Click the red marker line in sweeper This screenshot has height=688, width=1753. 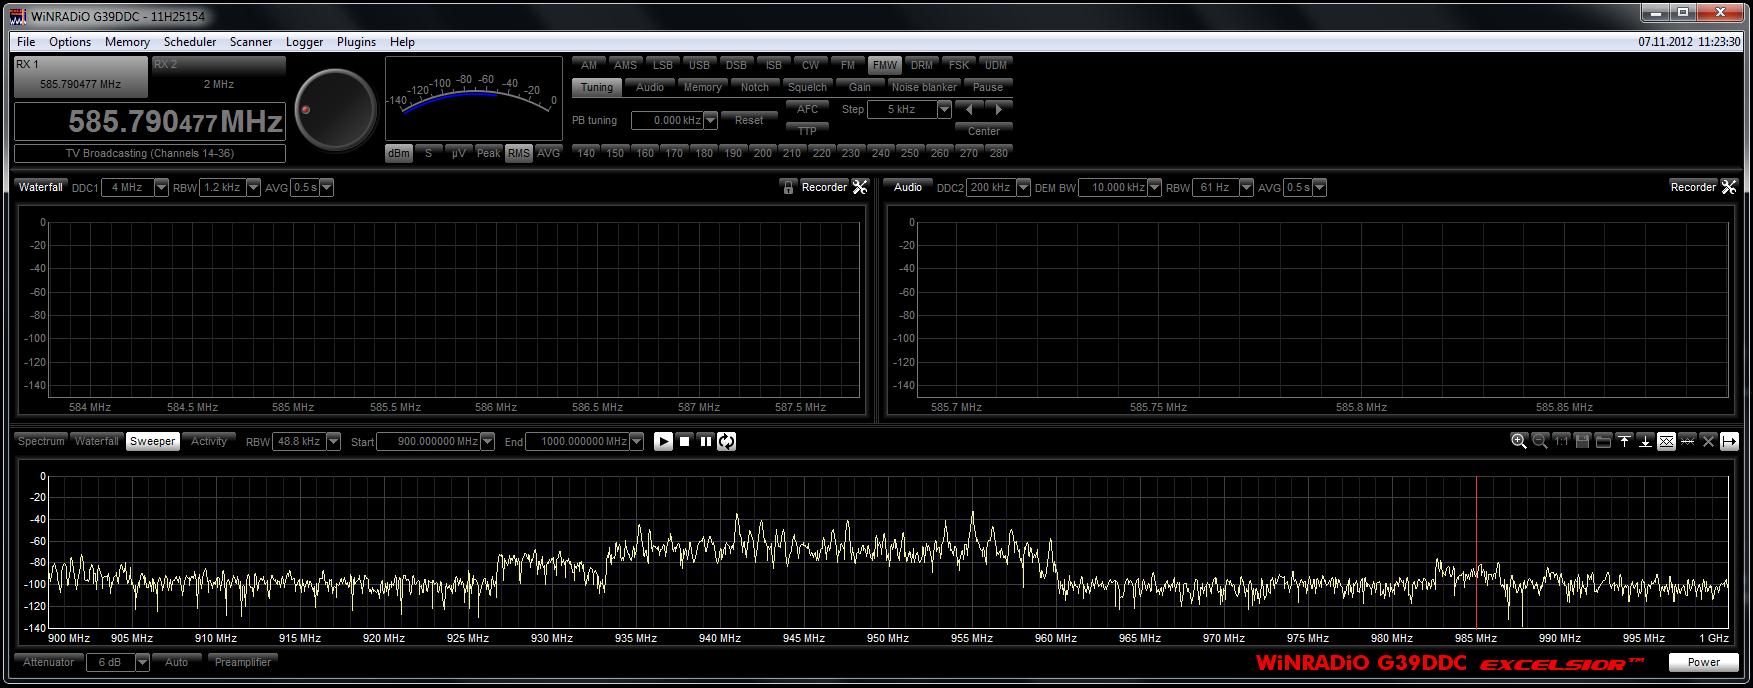coord(1476,552)
